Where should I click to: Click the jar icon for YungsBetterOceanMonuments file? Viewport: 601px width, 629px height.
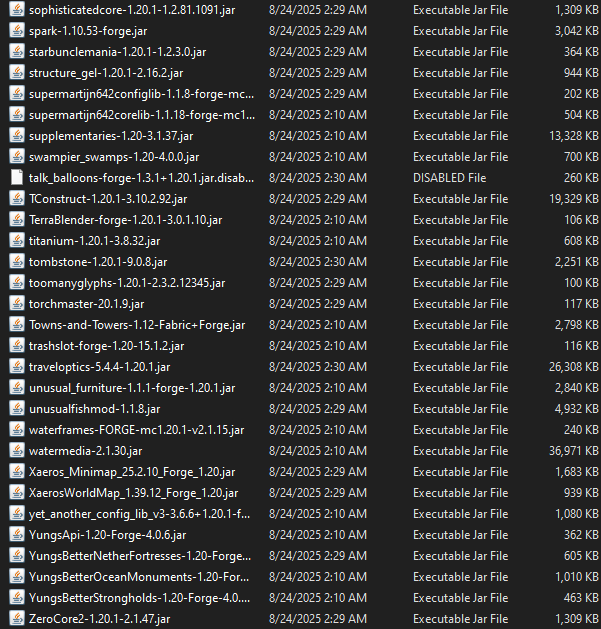pyautogui.click(x=17, y=576)
